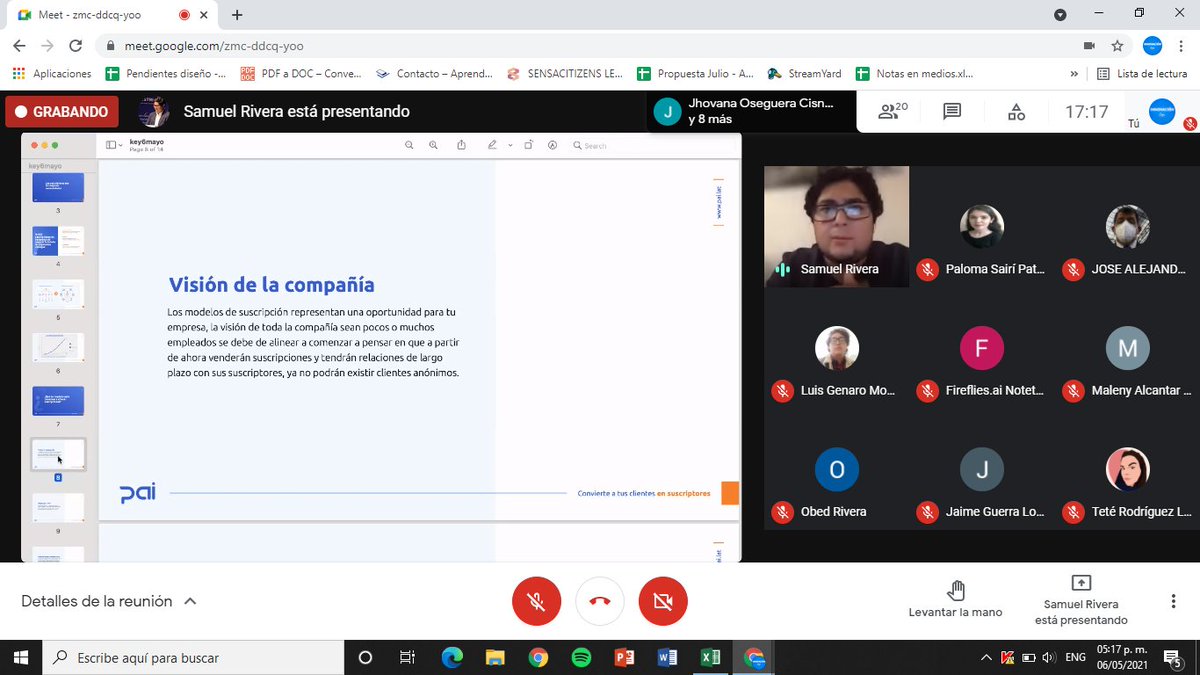
Task: Select the markup pen tool
Action: coord(492,145)
